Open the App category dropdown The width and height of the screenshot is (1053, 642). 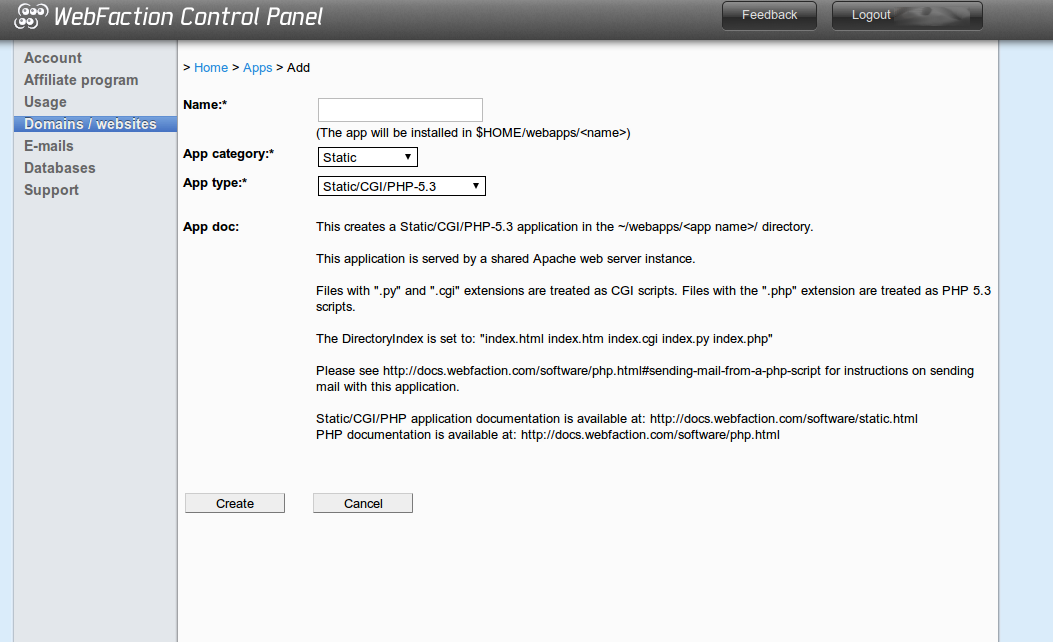coord(367,157)
